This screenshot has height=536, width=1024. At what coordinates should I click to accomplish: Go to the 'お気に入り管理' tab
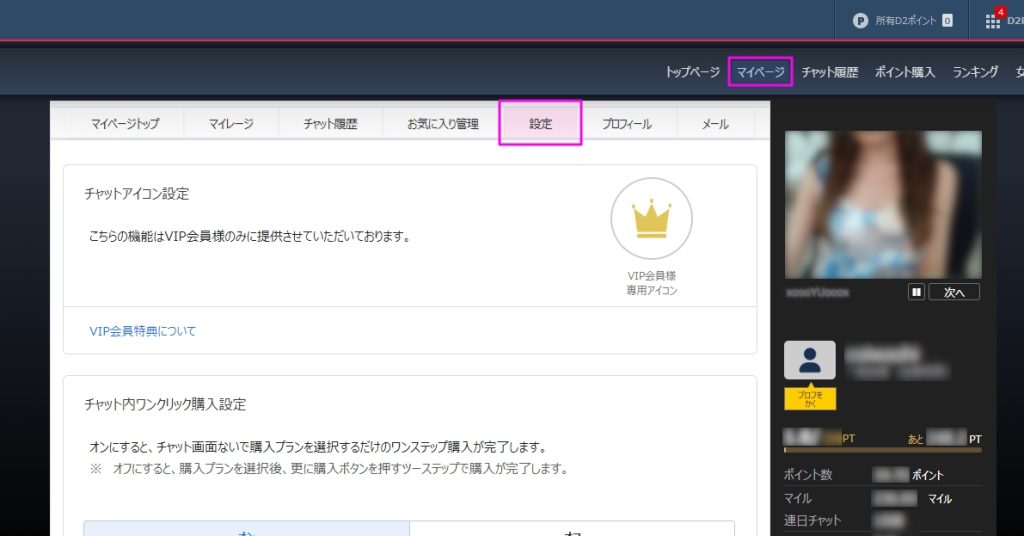coord(442,124)
